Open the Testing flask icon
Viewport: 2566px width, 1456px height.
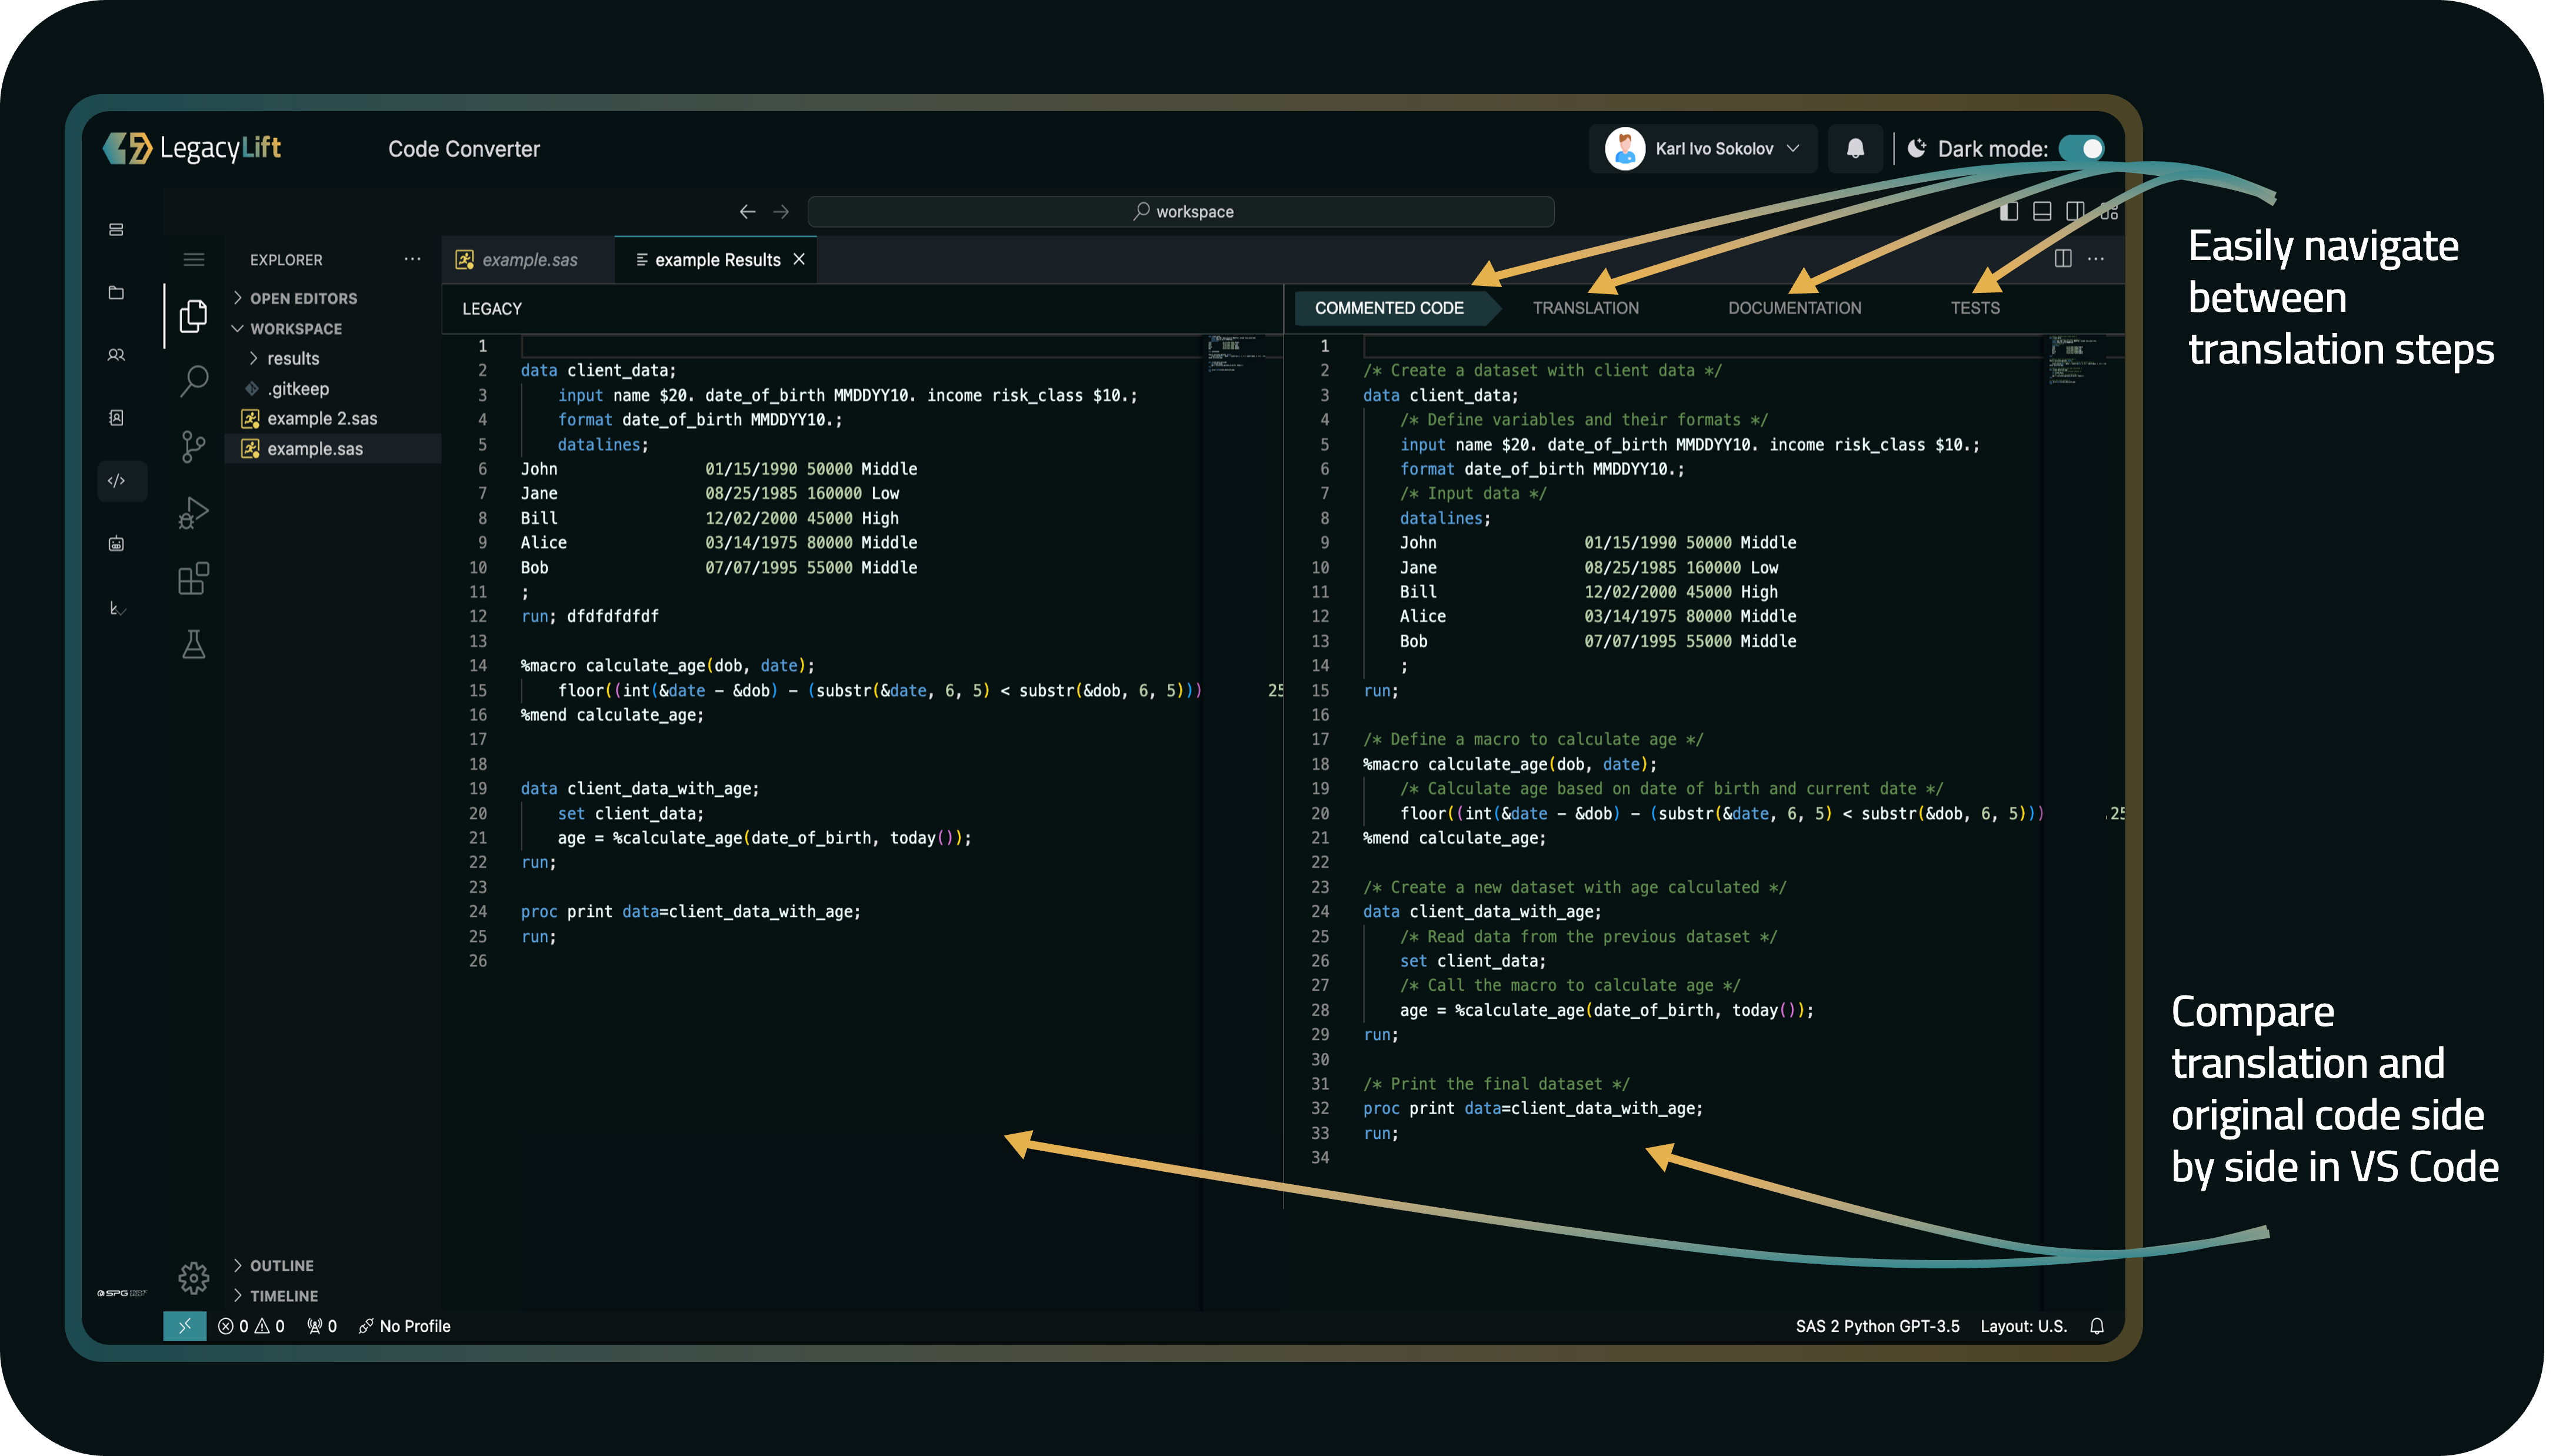click(x=193, y=645)
